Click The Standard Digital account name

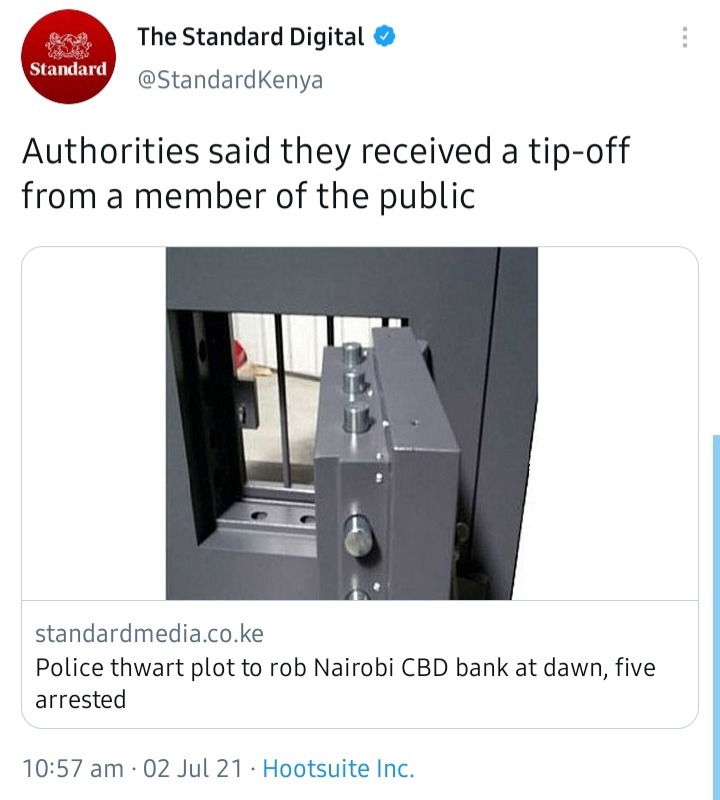[251, 37]
